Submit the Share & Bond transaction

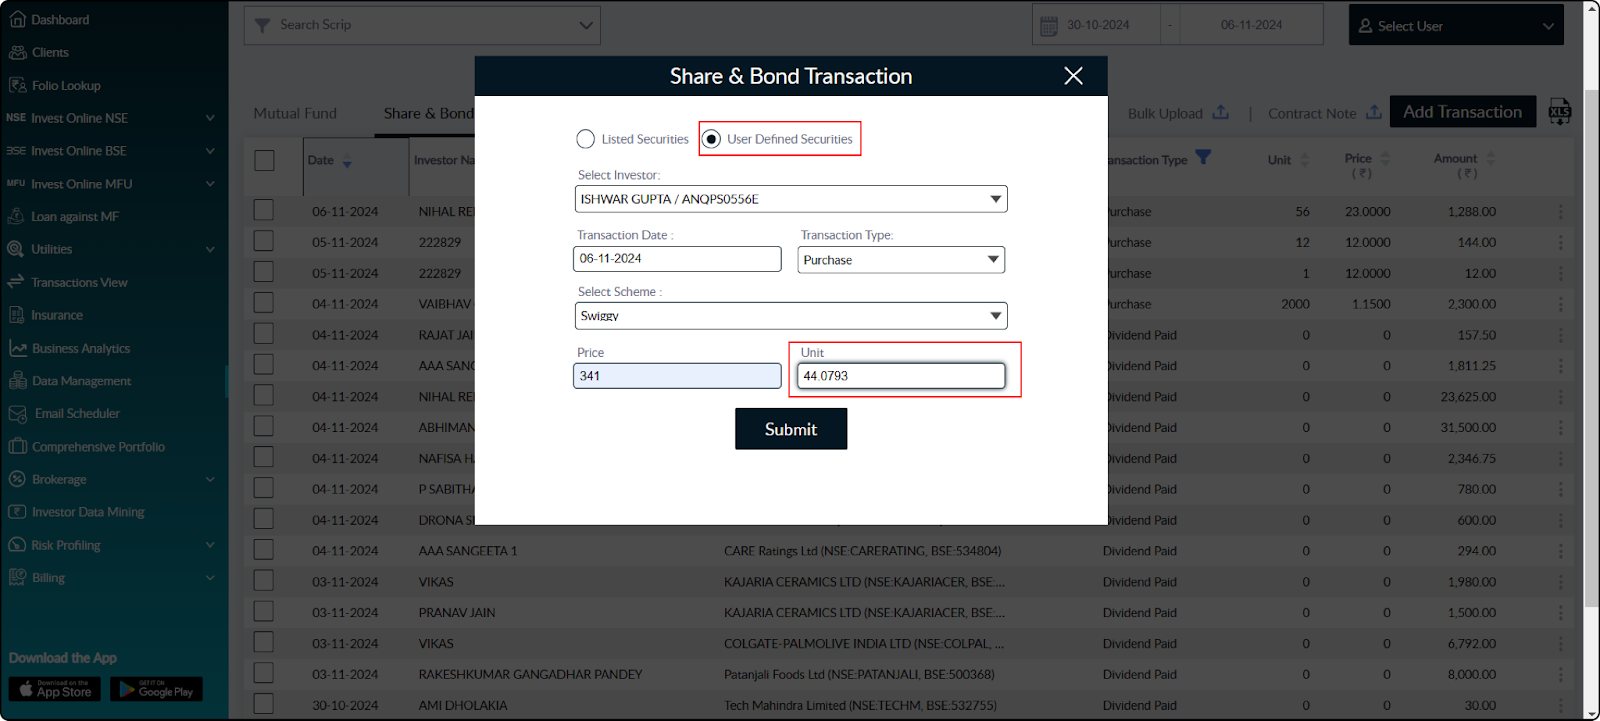coord(791,429)
